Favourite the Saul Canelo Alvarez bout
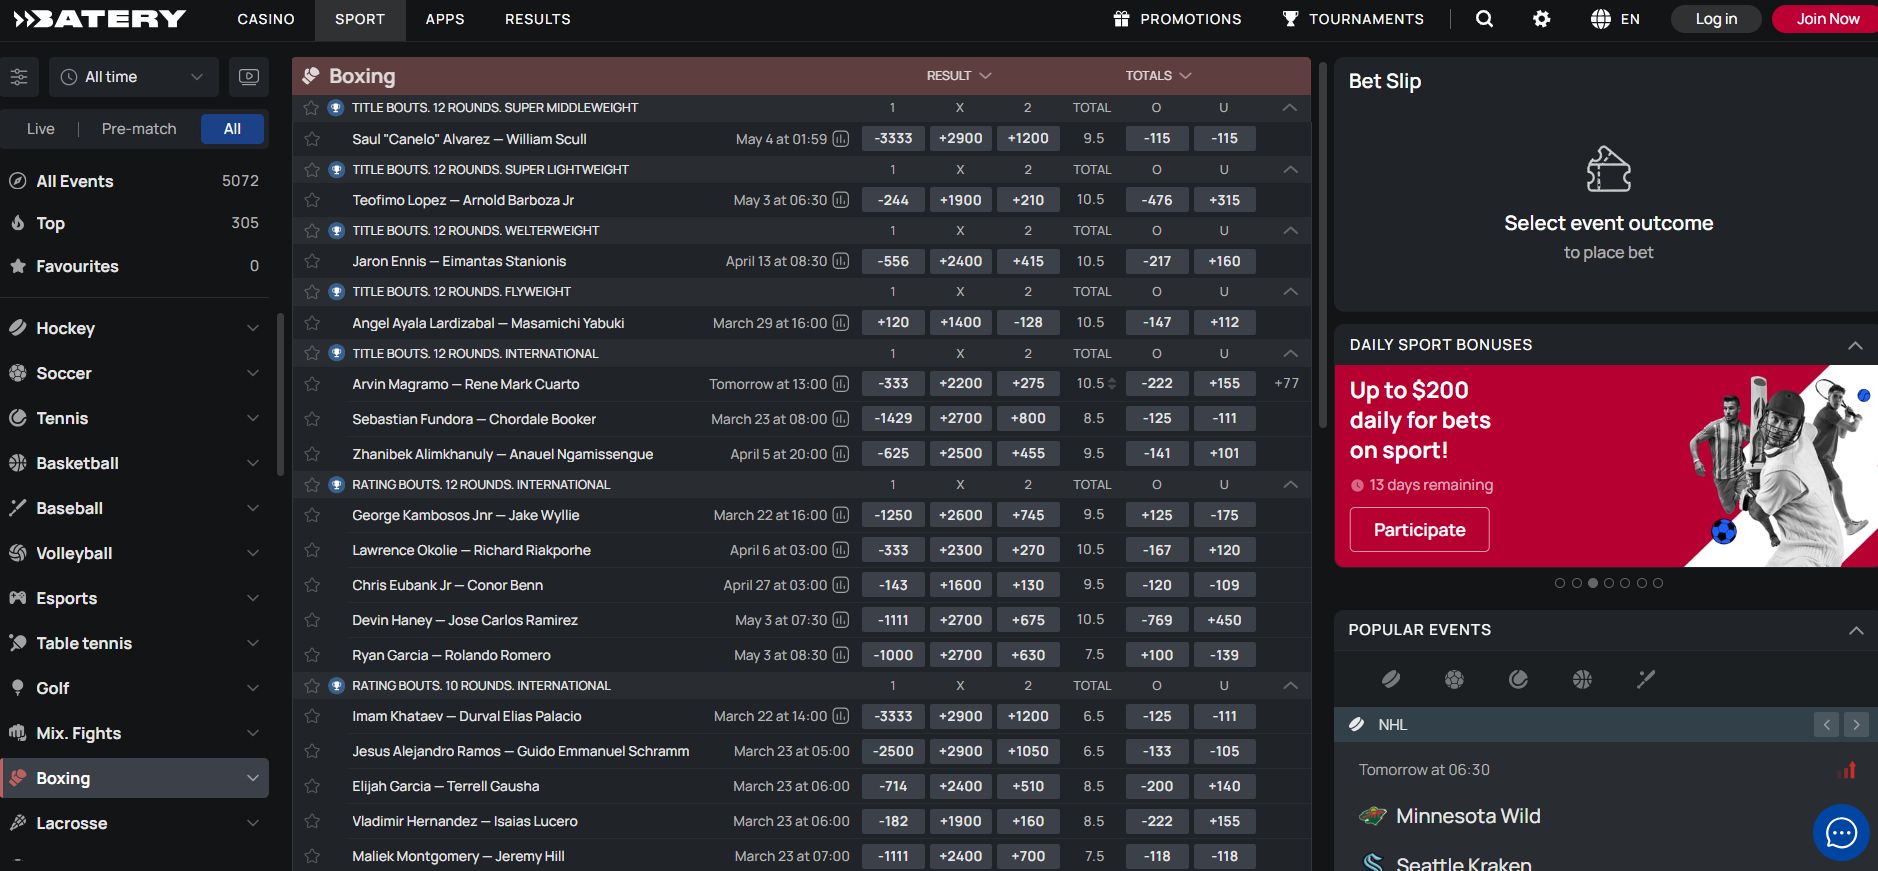 312,139
